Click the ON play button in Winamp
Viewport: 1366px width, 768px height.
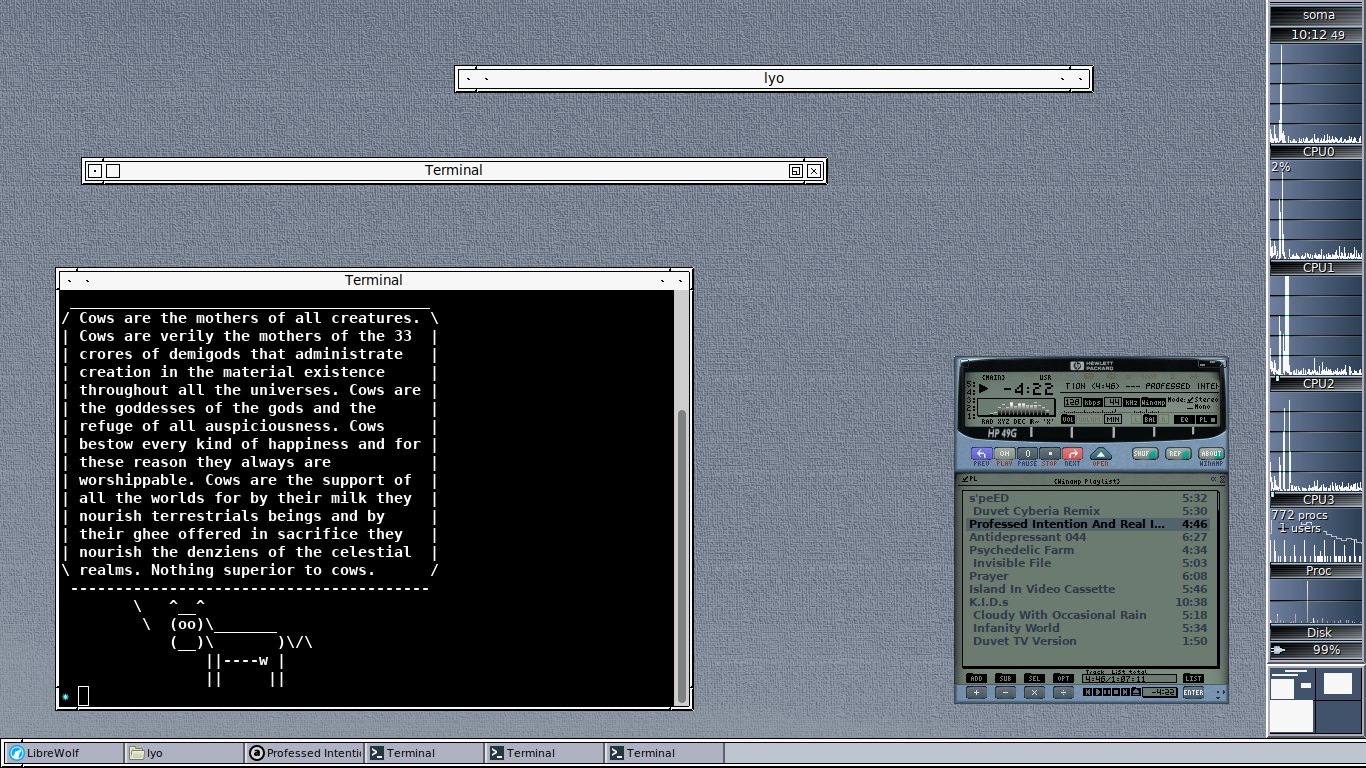(1005, 454)
